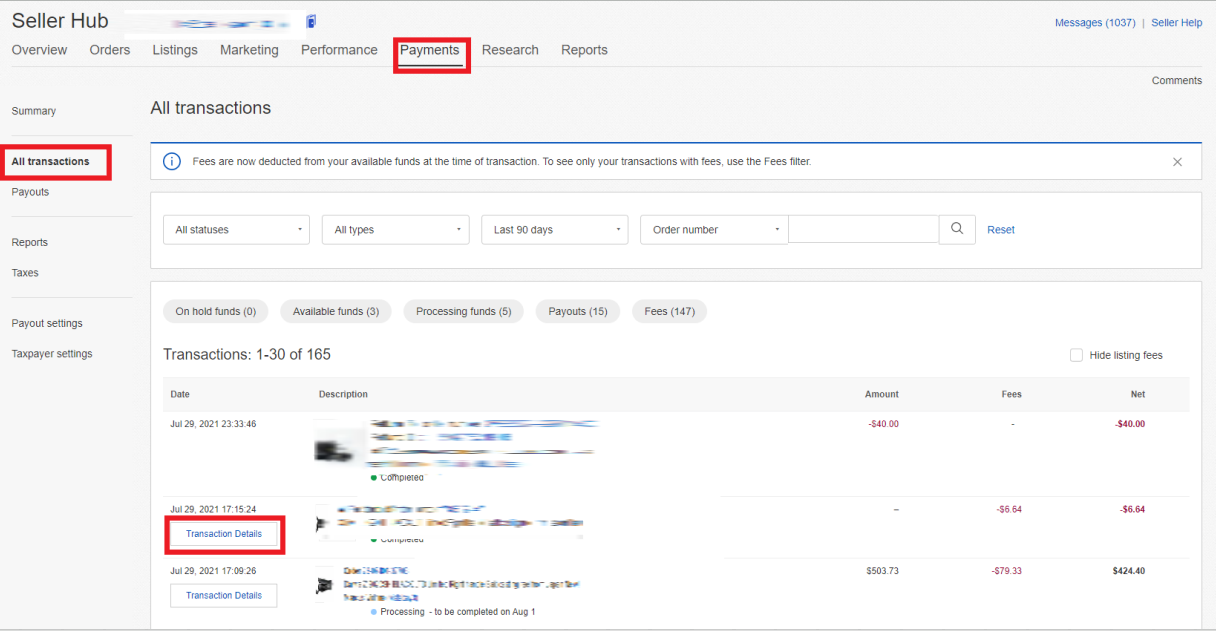This screenshot has width=1216, height=631.
Task: Click the Date column header
Action: pos(180,394)
